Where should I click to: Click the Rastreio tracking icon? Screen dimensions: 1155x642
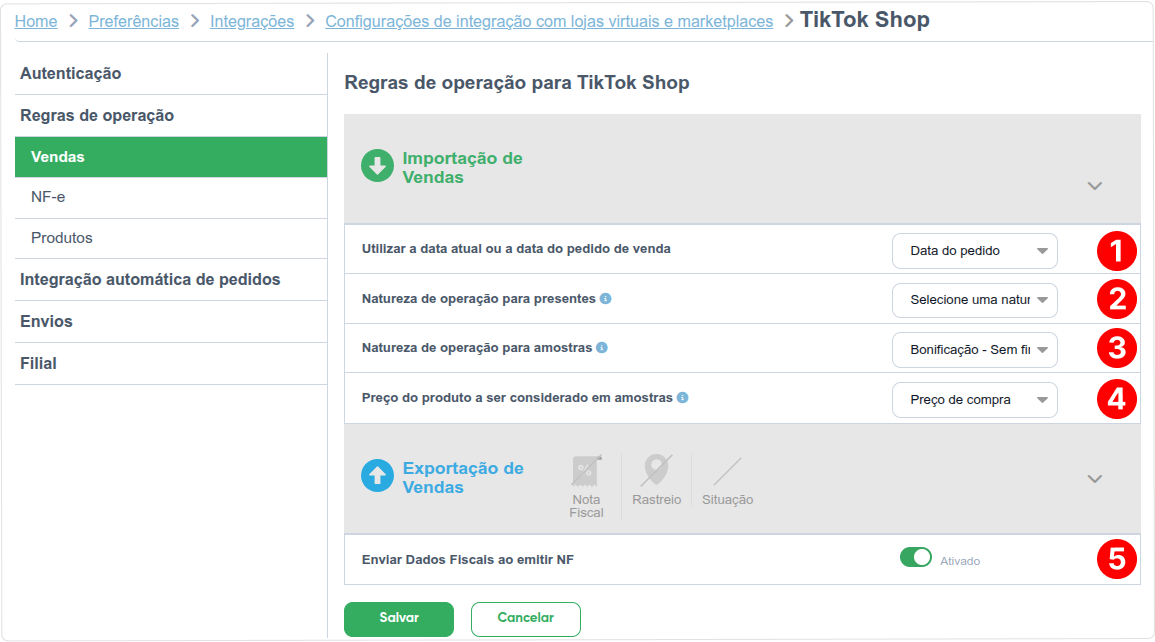tap(656, 470)
